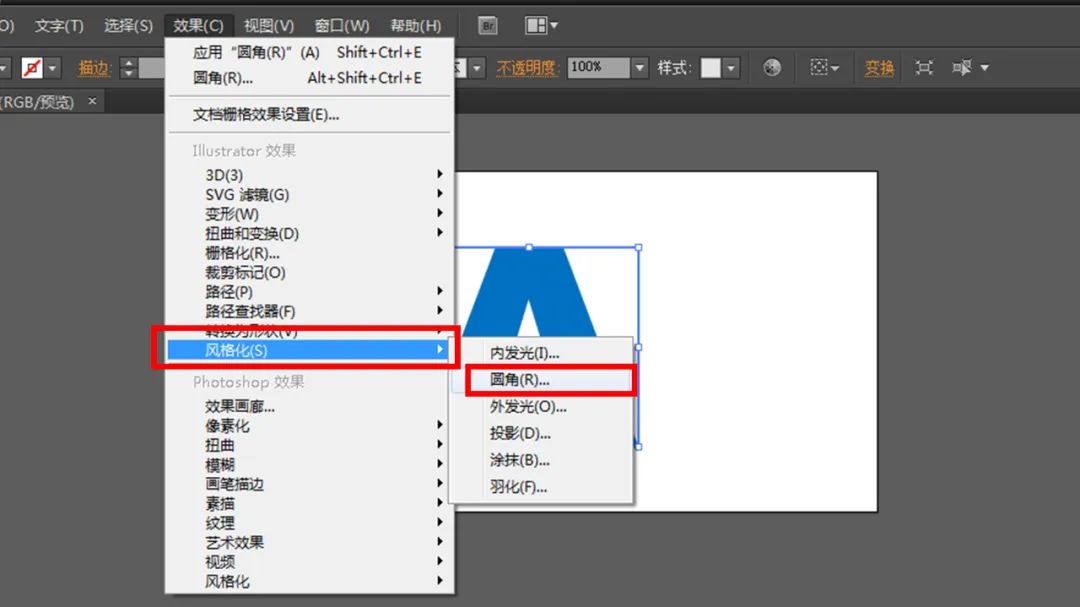Open the 视图(V) menu
Image resolution: width=1080 pixels, height=607 pixels.
pyautogui.click(x=269, y=25)
